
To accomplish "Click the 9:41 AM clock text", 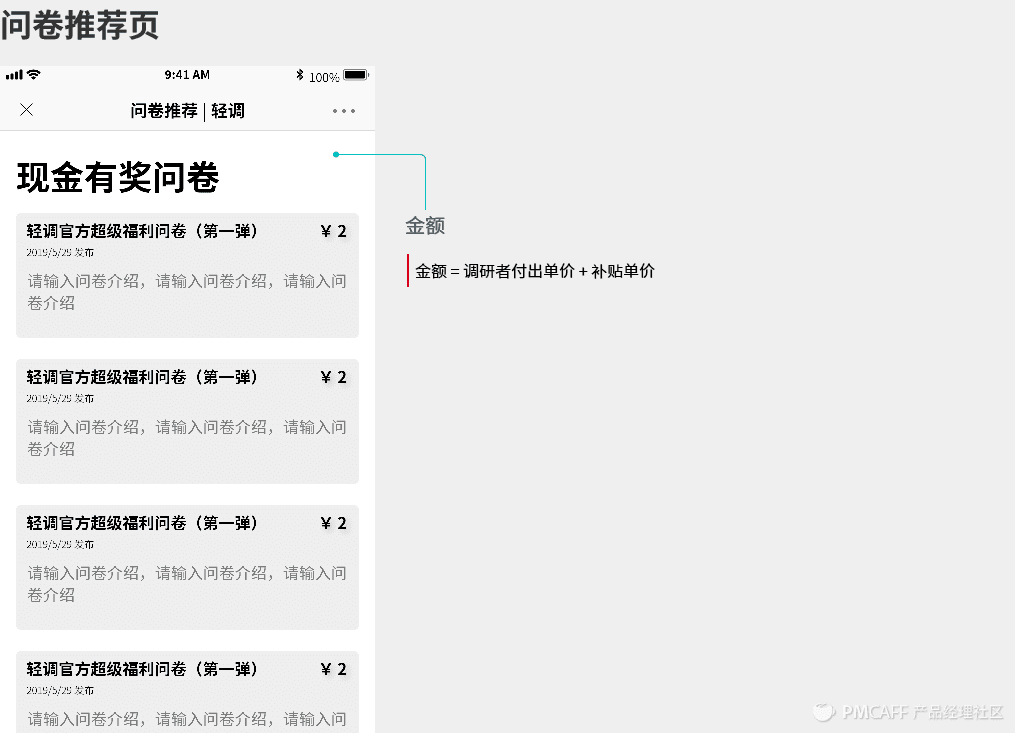I will click(187, 75).
